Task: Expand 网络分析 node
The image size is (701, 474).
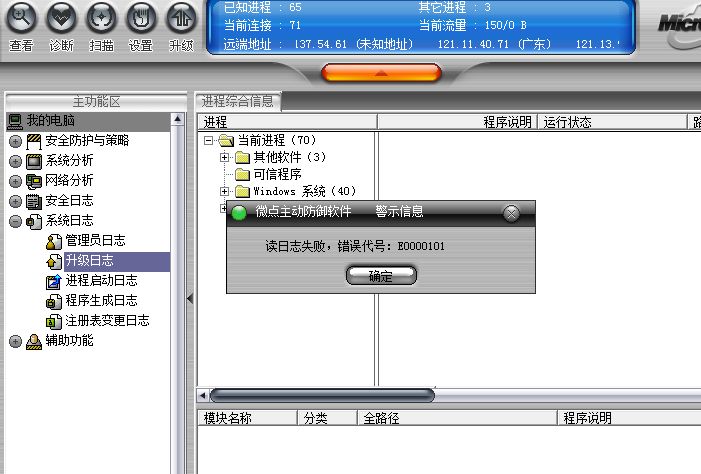Action: pos(15,181)
